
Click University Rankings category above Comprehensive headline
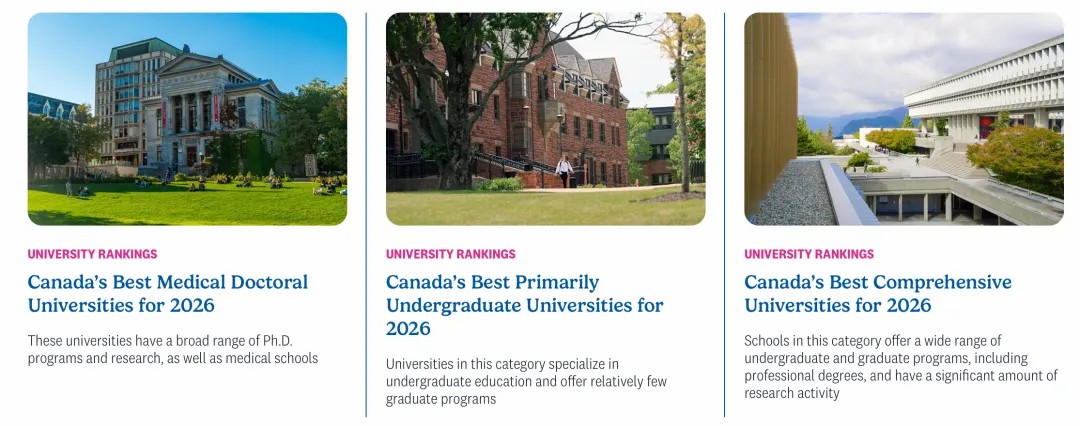[x=809, y=254]
